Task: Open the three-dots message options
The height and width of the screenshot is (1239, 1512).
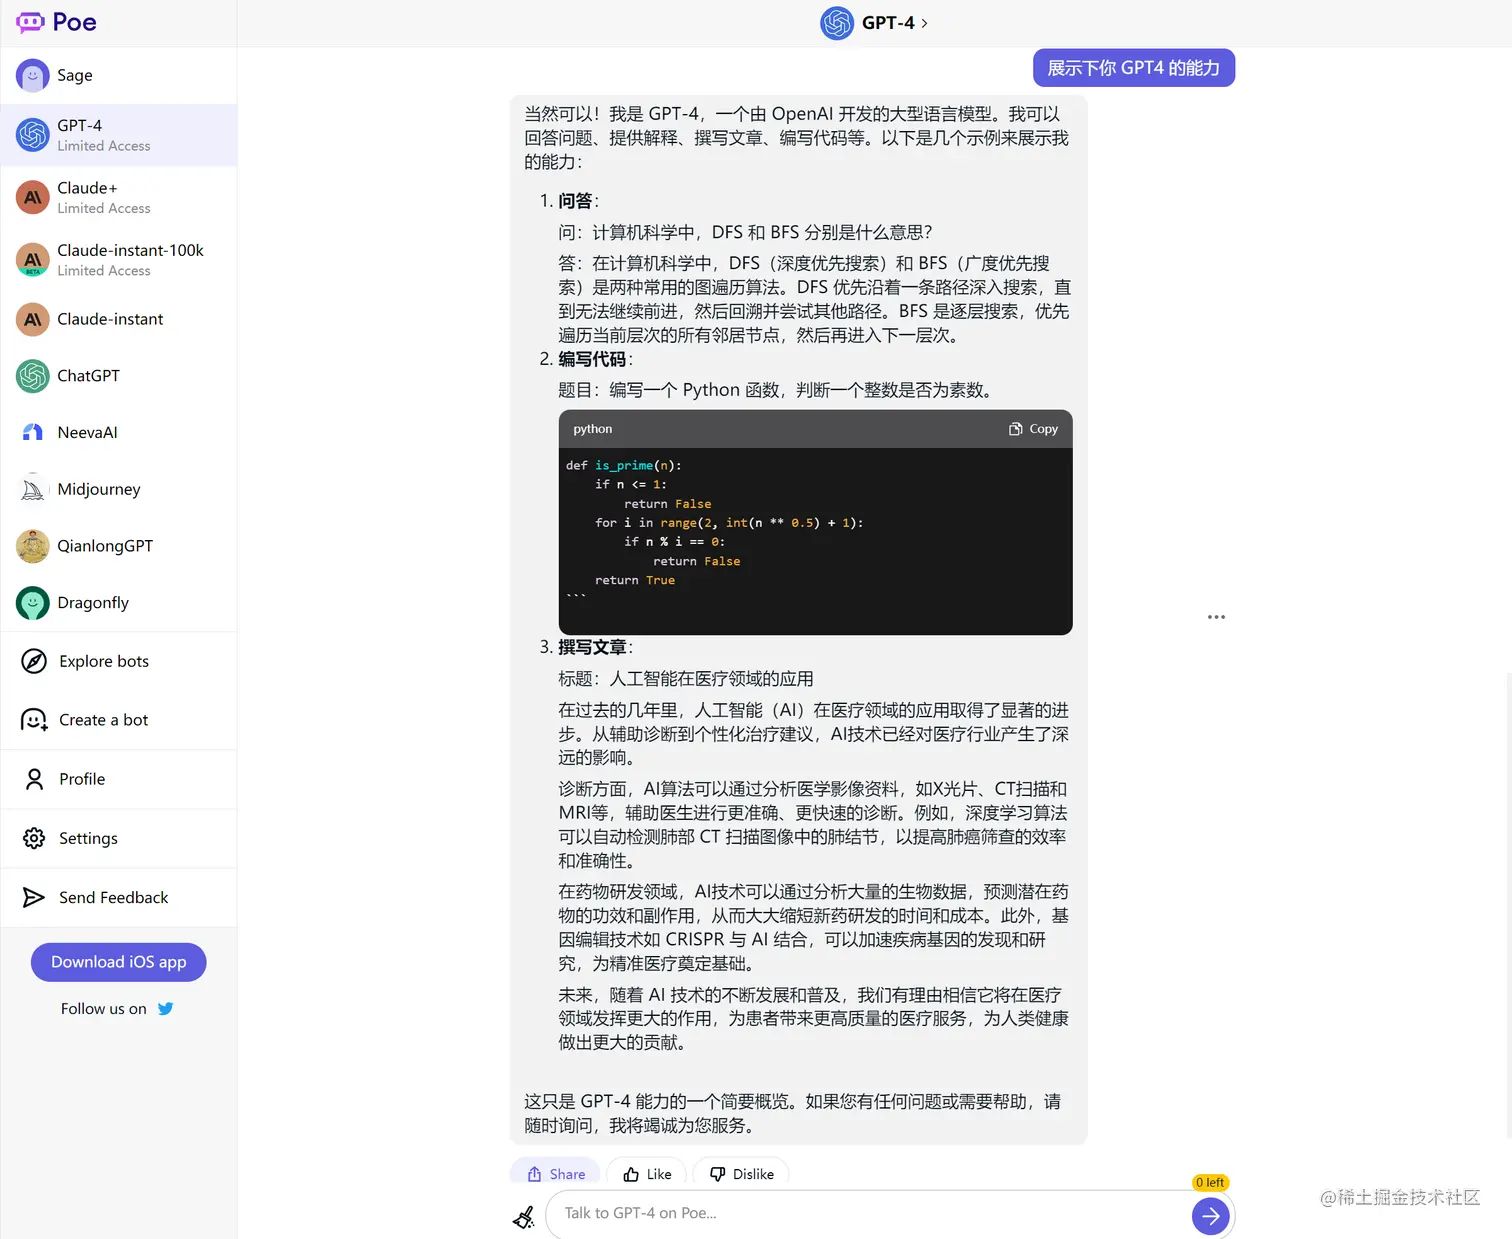Action: point(1216,617)
